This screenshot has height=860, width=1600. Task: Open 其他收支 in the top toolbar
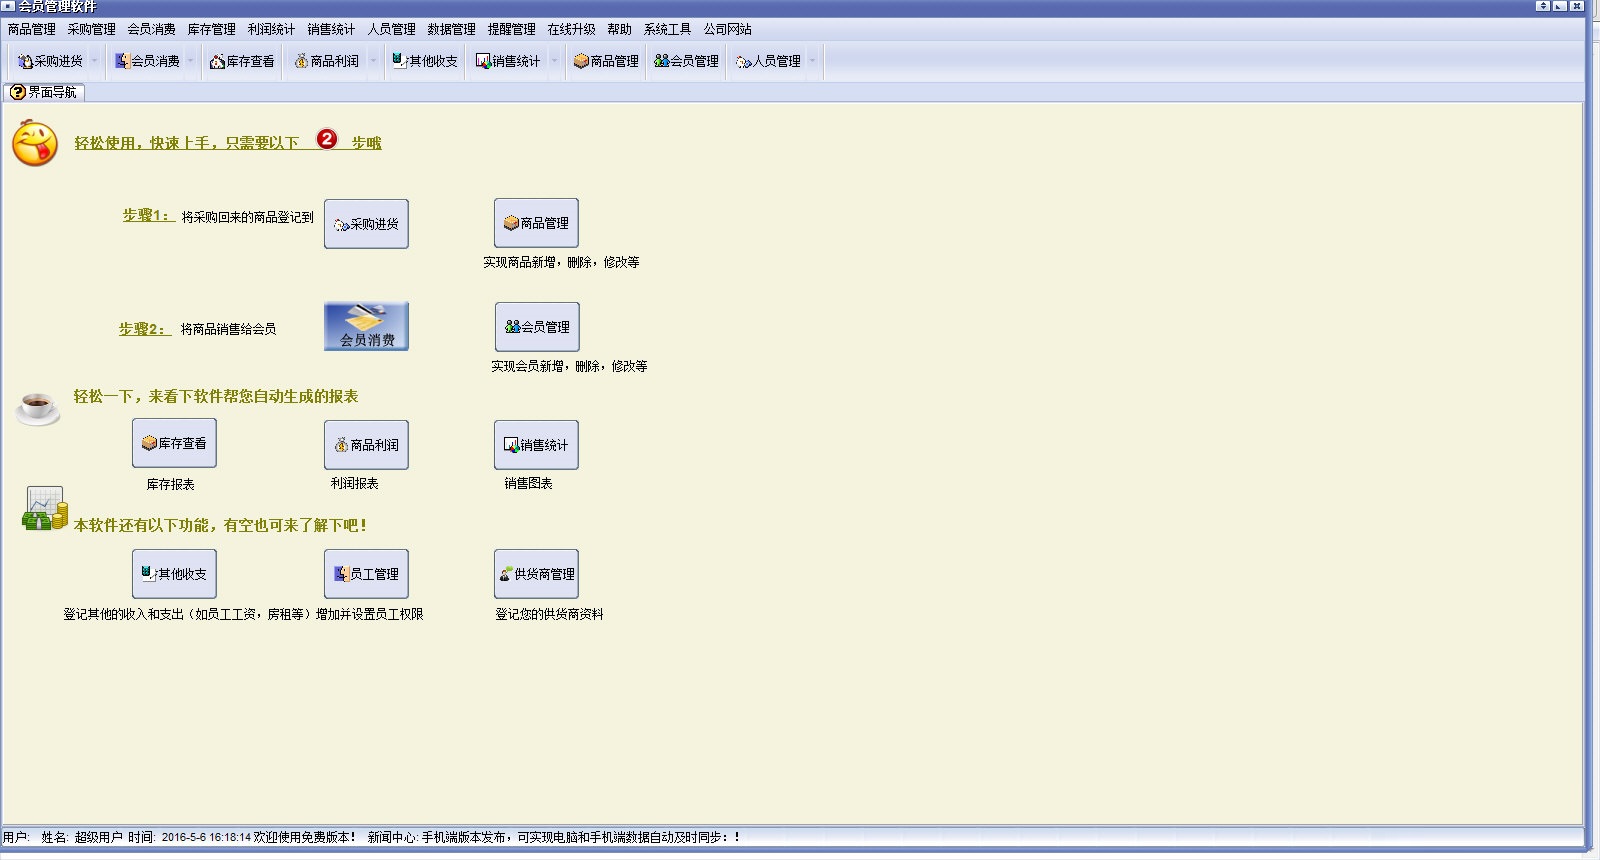click(x=425, y=61)
